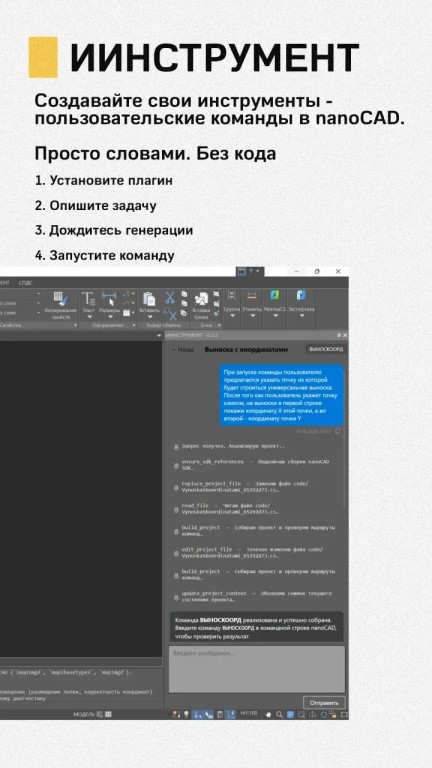The image size is (432, 768).
Task: Open the Копирование свойств tool
Action: tap(61, 305)
